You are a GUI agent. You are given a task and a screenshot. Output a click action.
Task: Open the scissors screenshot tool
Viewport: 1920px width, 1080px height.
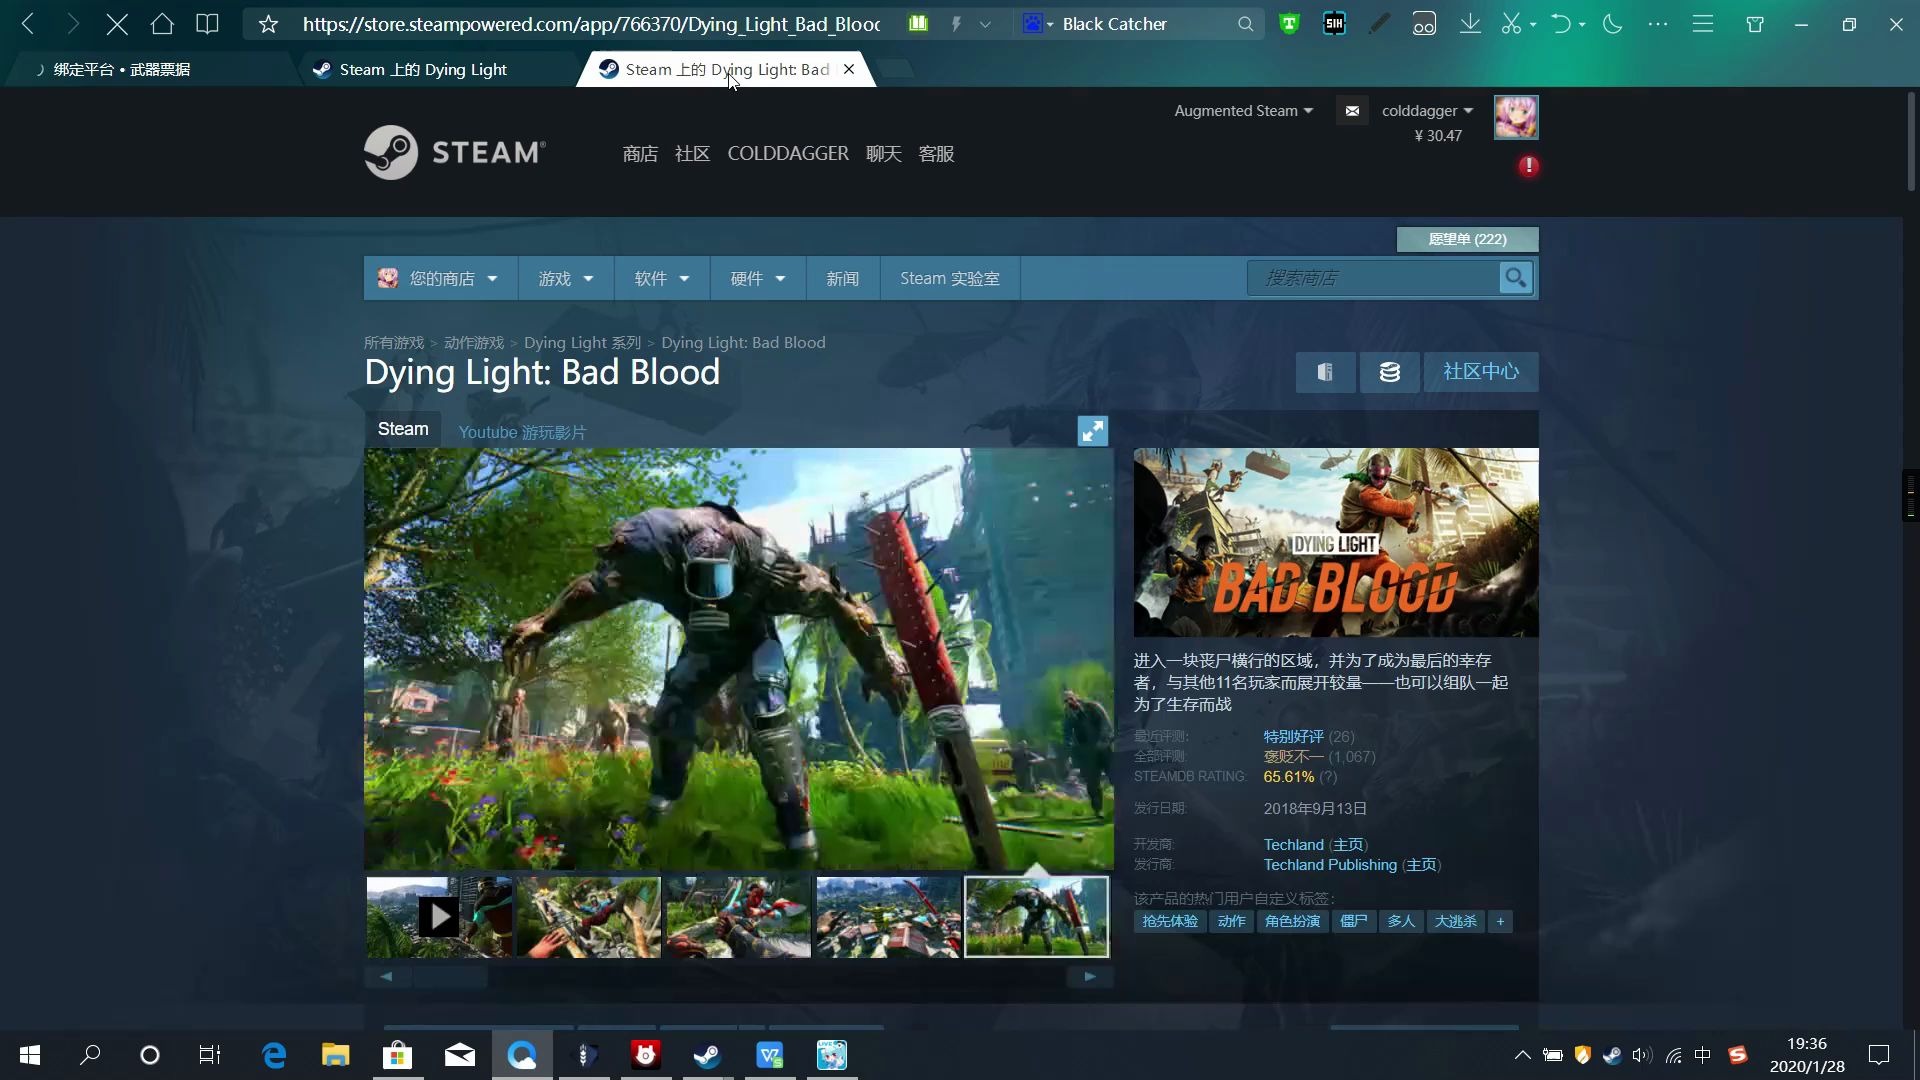pyautogui.click(x=1511, y=24)
